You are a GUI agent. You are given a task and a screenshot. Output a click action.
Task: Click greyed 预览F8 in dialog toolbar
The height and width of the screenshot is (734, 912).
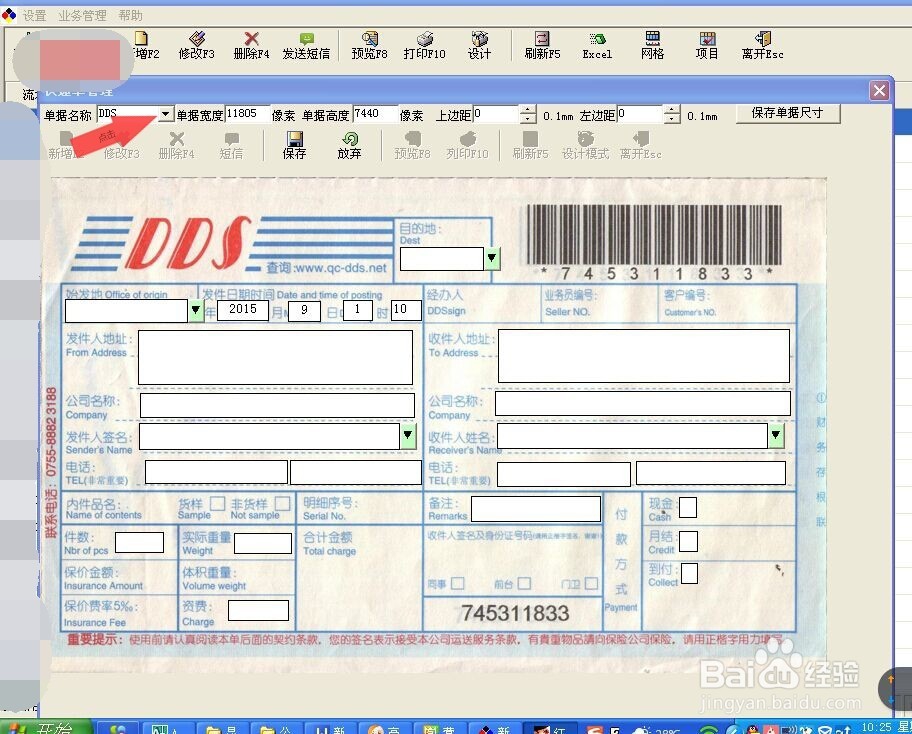pyautogui.click(x=412, y=145)
